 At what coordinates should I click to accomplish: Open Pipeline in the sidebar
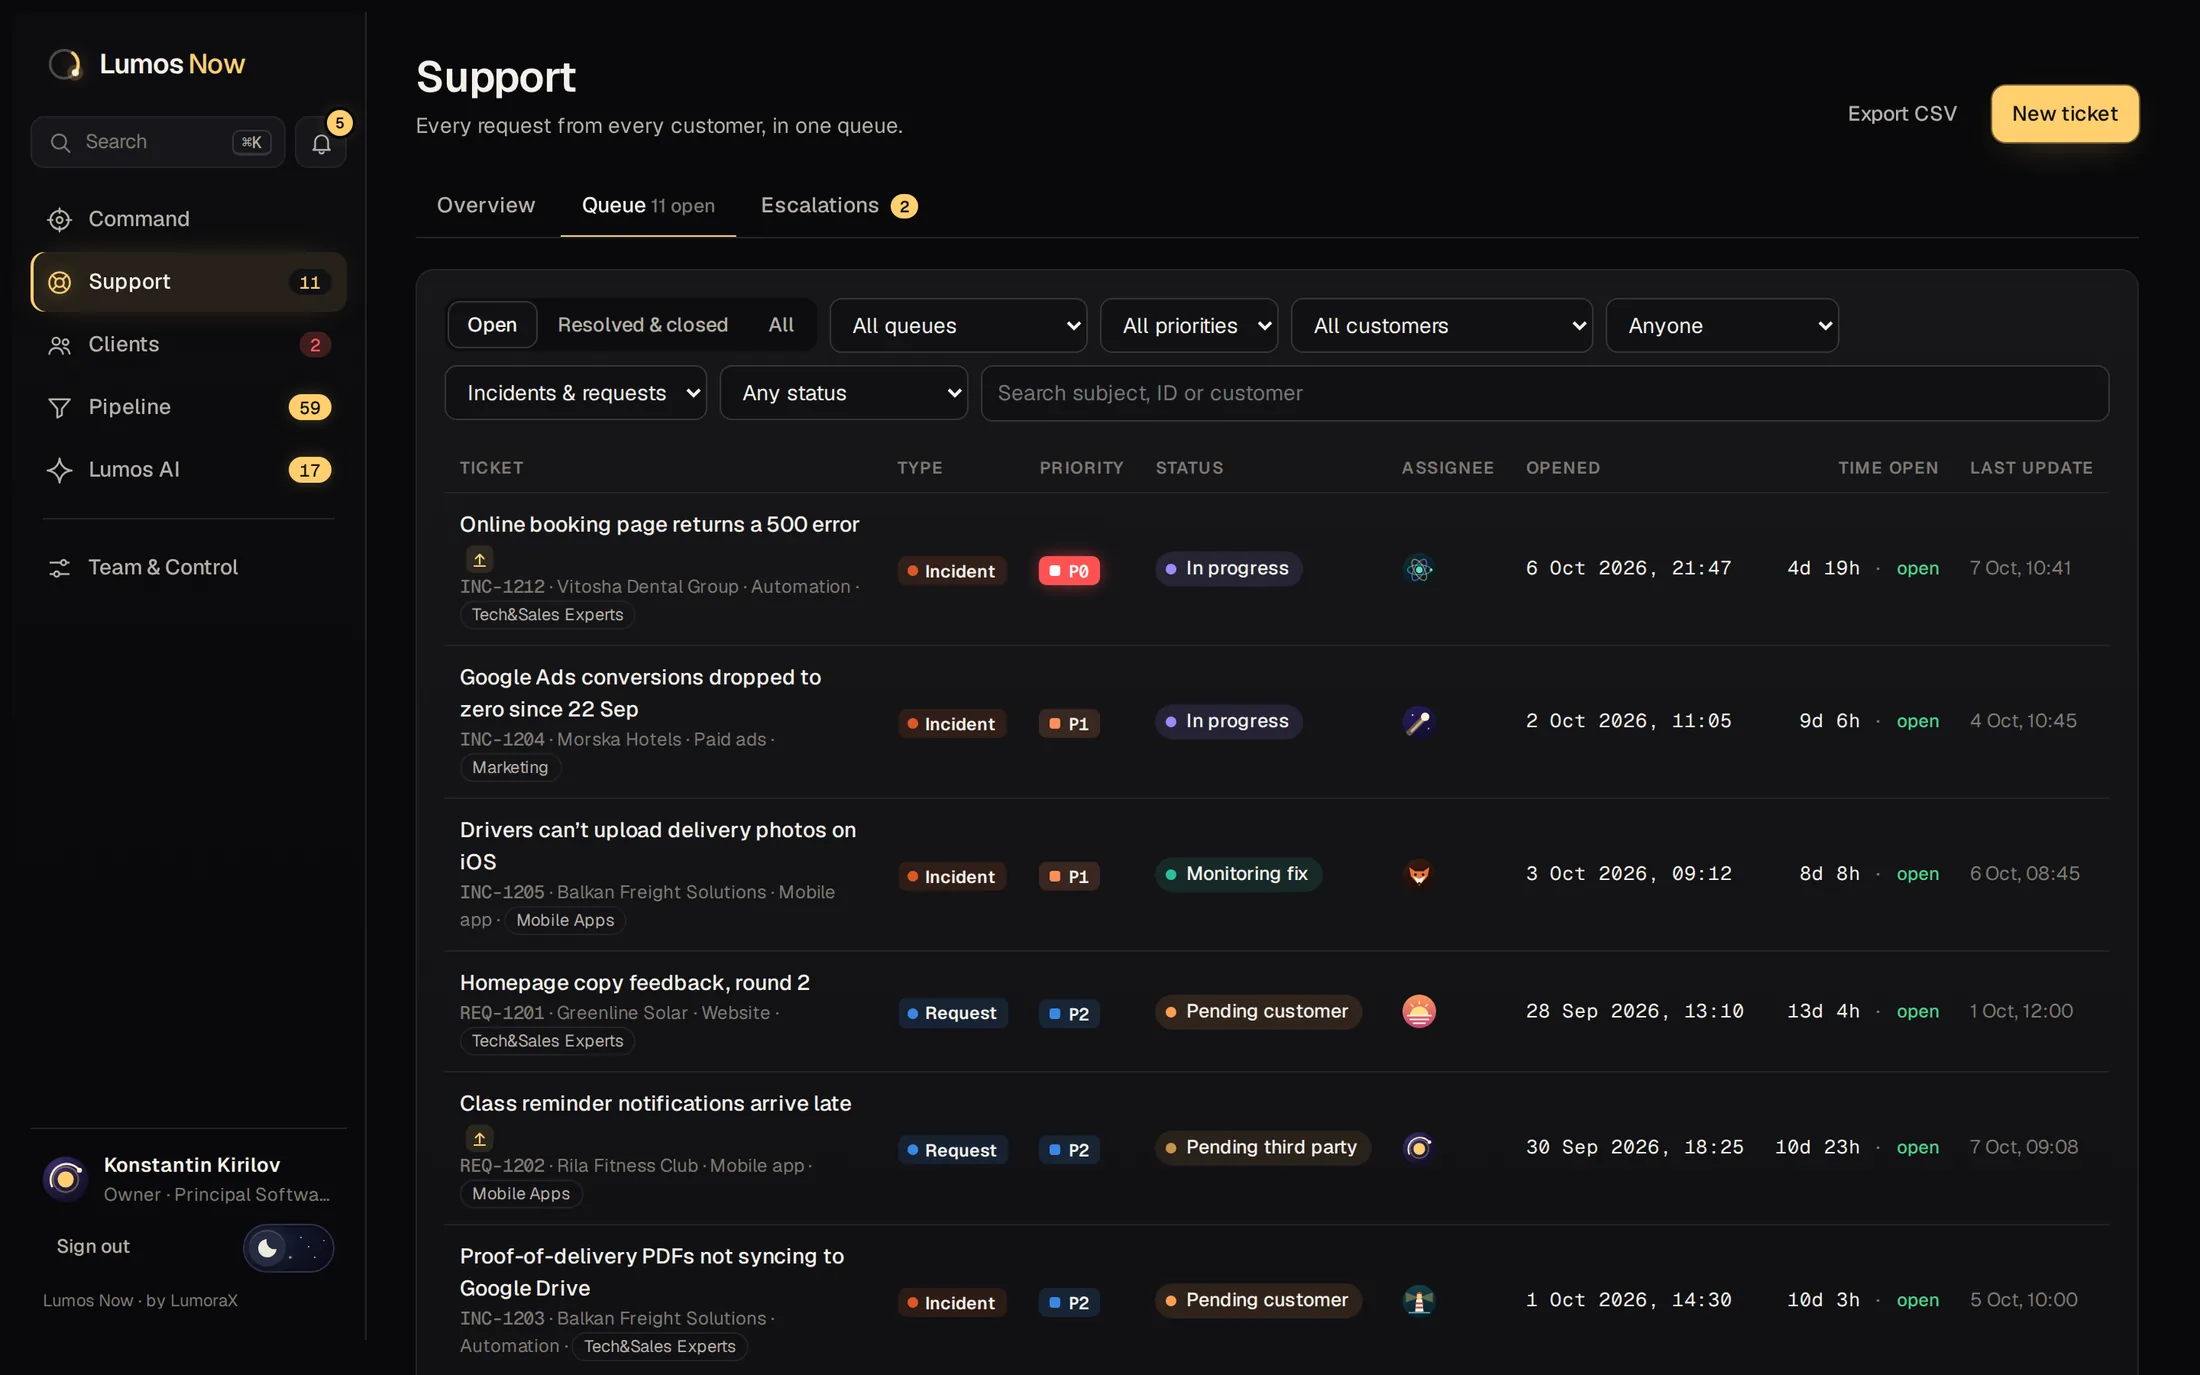tap(189, 408)
